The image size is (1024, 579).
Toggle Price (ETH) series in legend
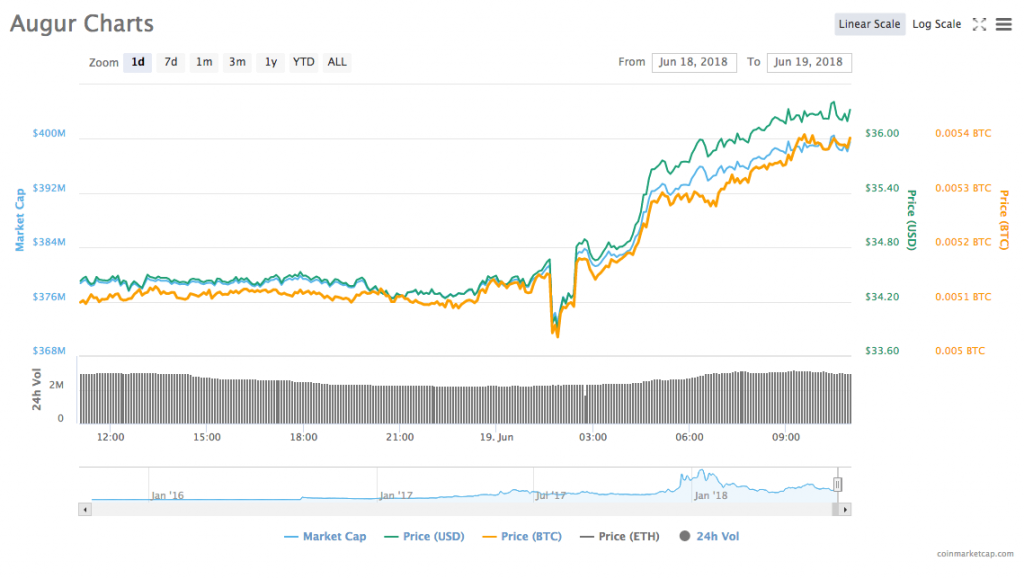click(x=620, y=537)
